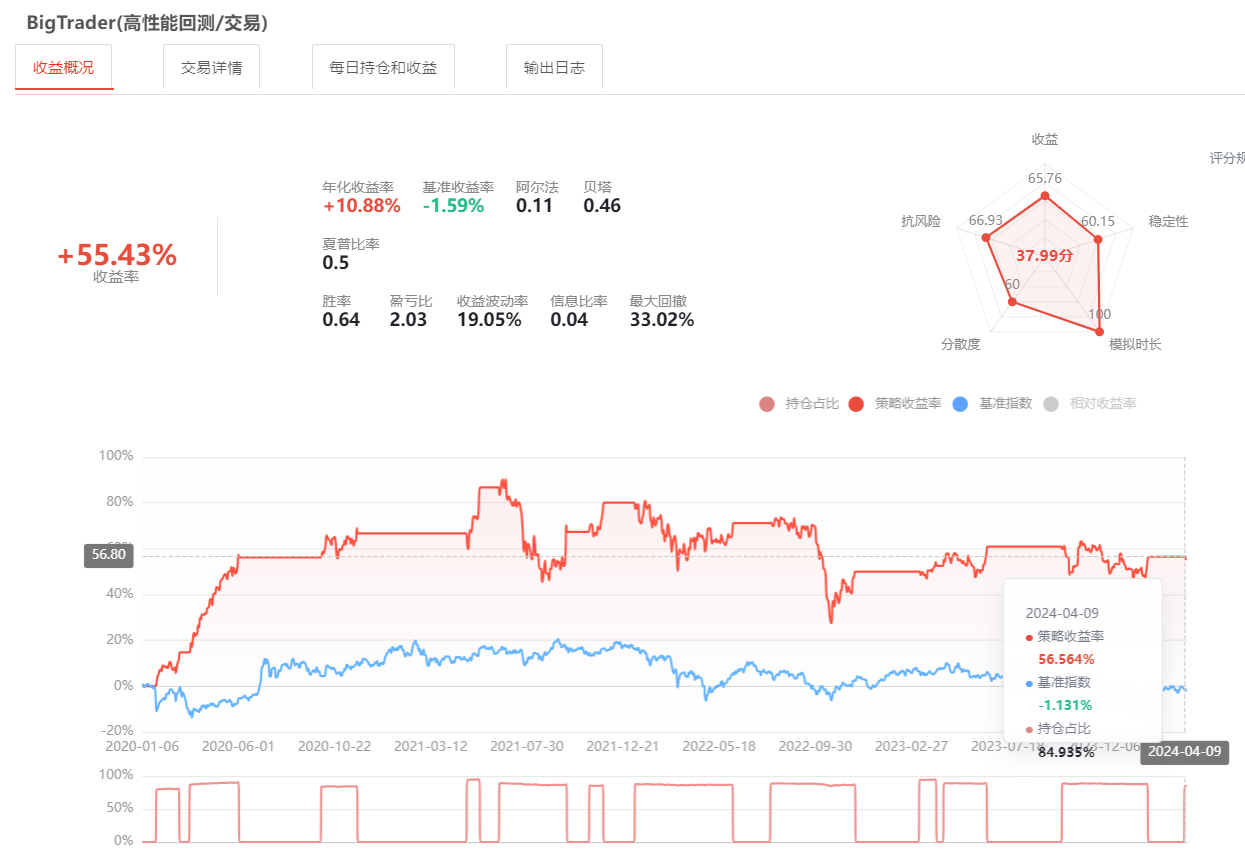Click the 分散度 radar point at 60
Image resolution: width=1245 pixels, height=850 pixels.
click(x=1012, y=300)
